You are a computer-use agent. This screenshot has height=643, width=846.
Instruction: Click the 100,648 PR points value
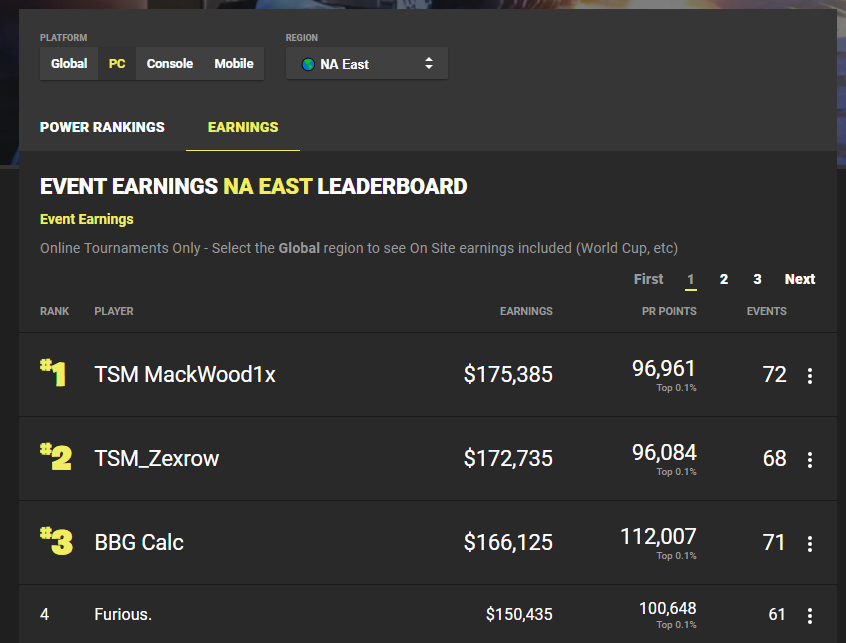[668, 608]
